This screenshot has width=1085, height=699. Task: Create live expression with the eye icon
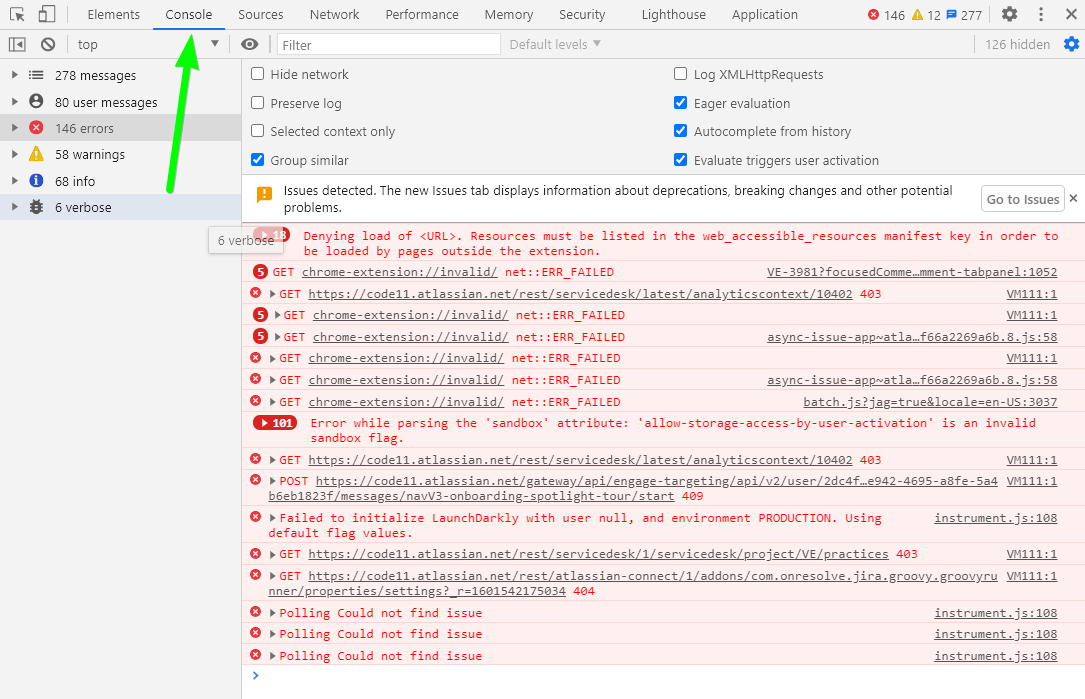249,44
